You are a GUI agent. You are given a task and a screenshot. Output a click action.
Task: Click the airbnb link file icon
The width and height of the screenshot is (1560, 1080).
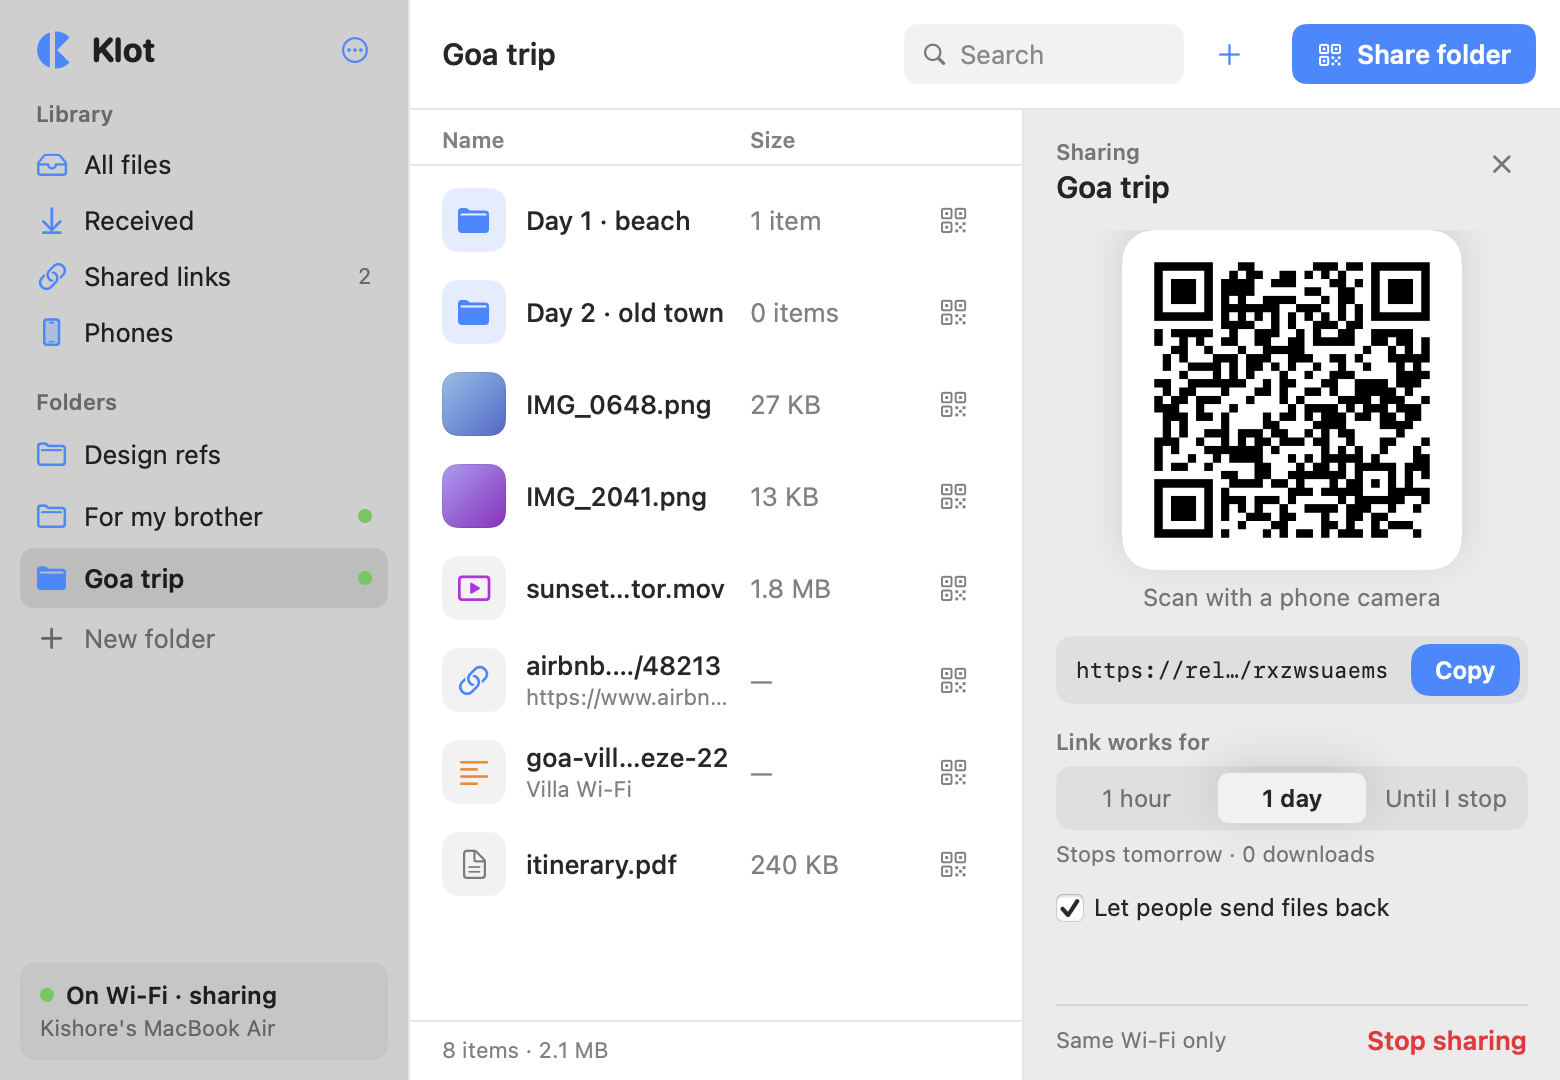[474, 681]
